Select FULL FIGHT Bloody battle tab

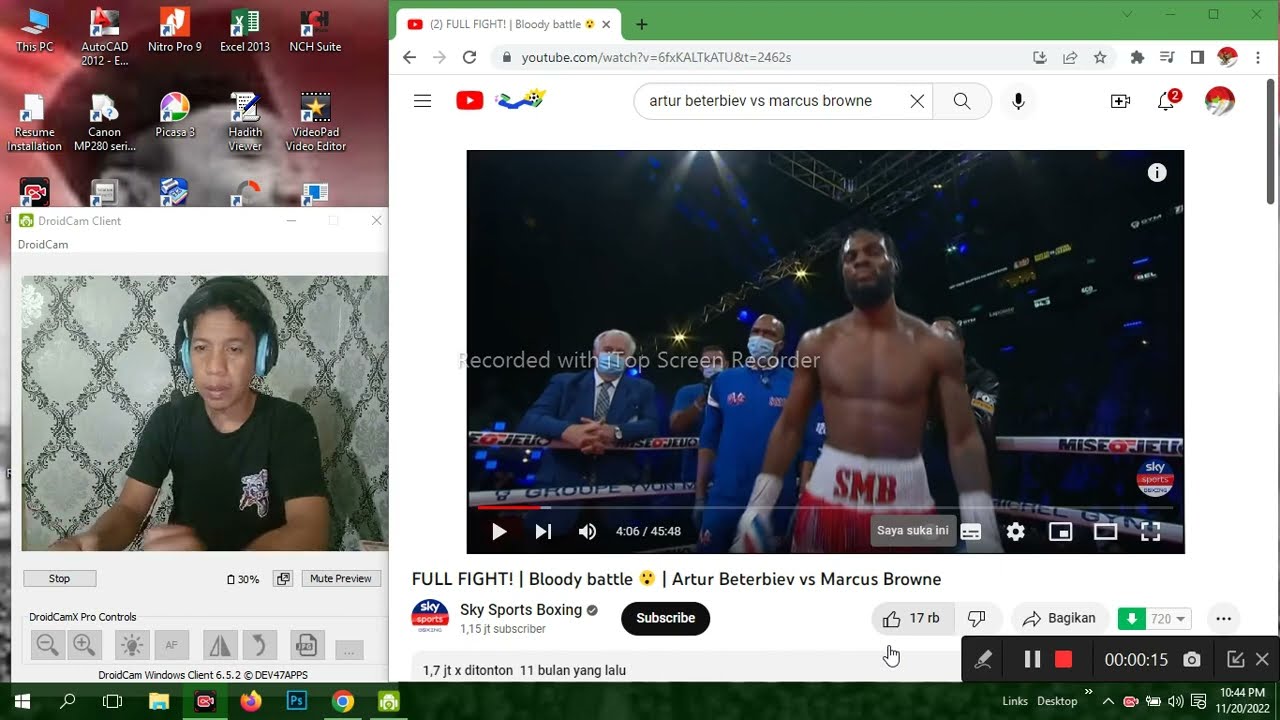[507, 25]
